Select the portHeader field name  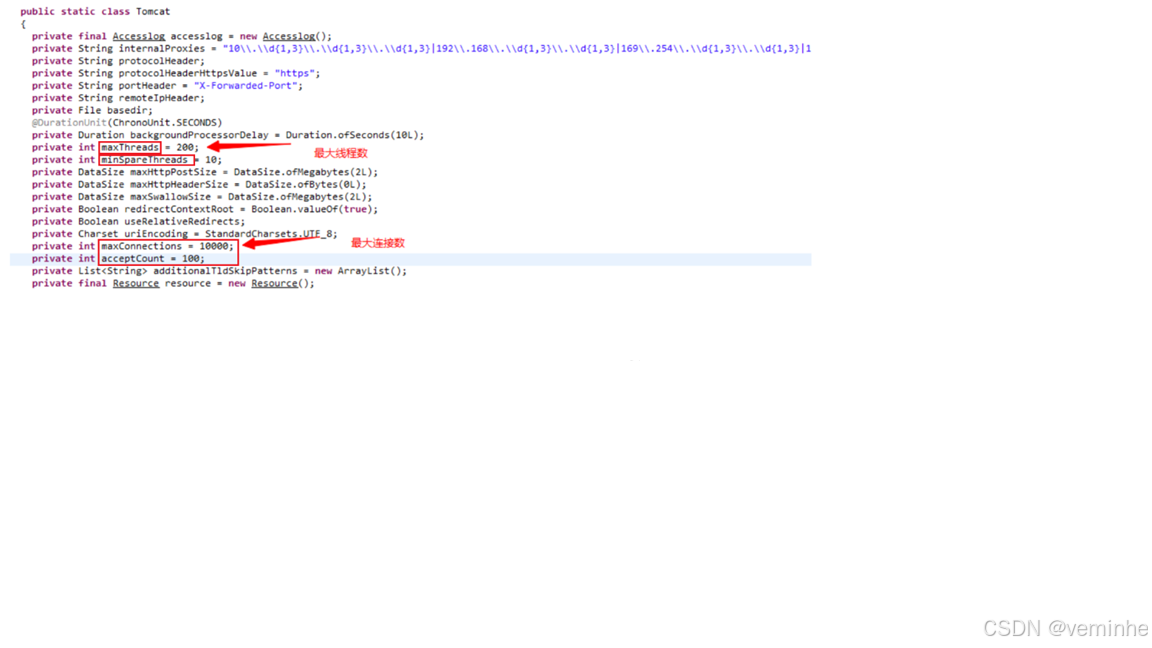(147, 86)
